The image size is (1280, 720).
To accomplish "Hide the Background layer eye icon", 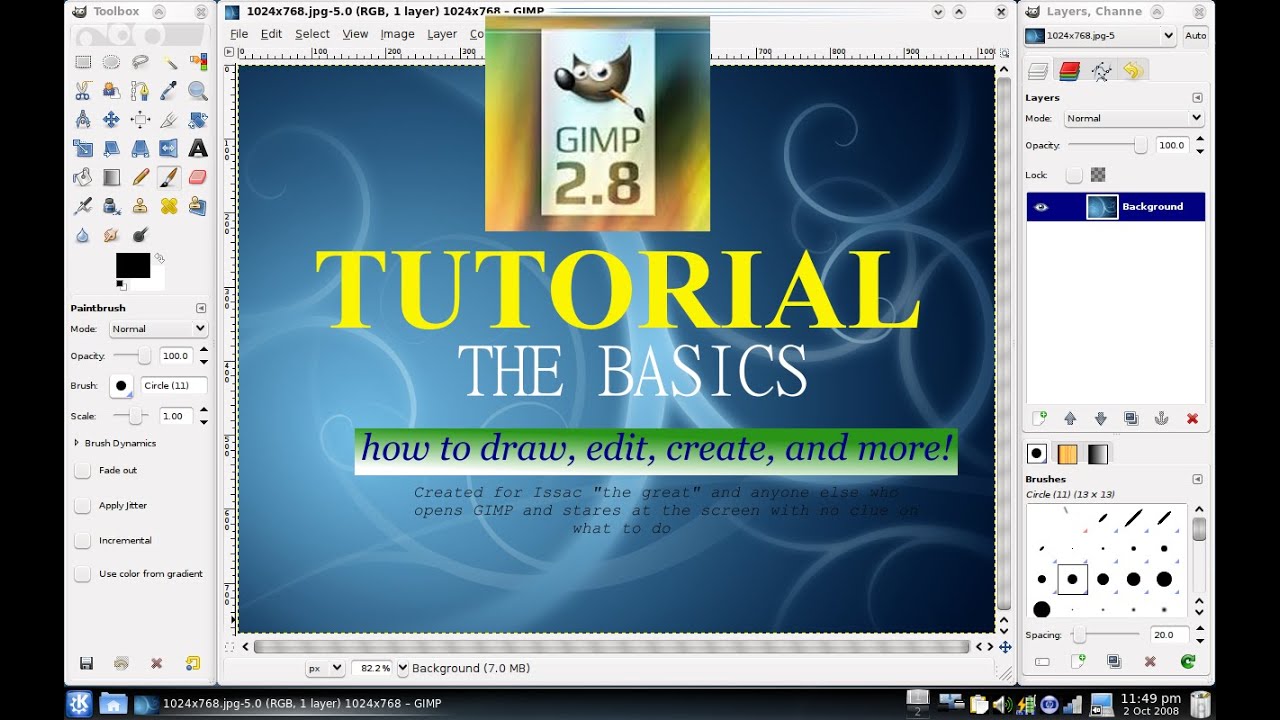I will coord(1042,207).
